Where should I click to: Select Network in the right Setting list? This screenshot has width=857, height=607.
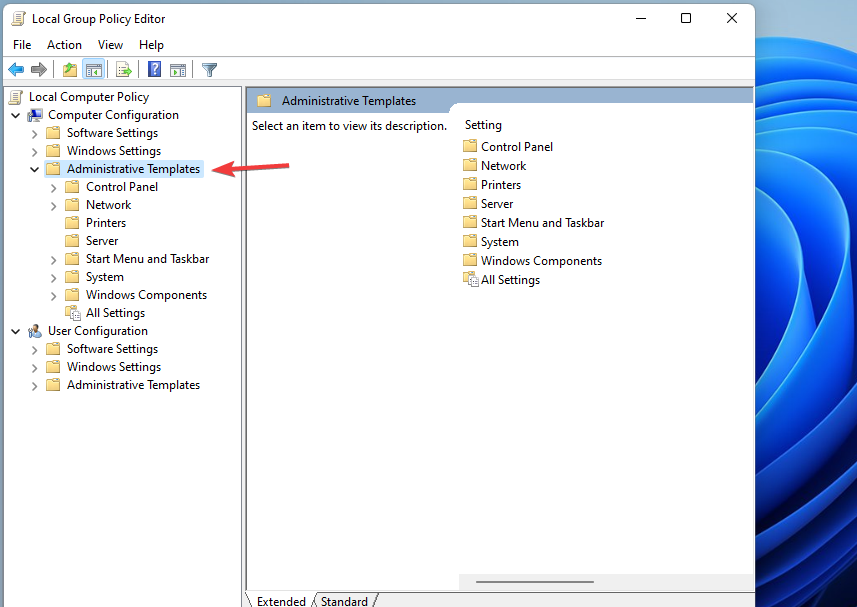point(503,166)
